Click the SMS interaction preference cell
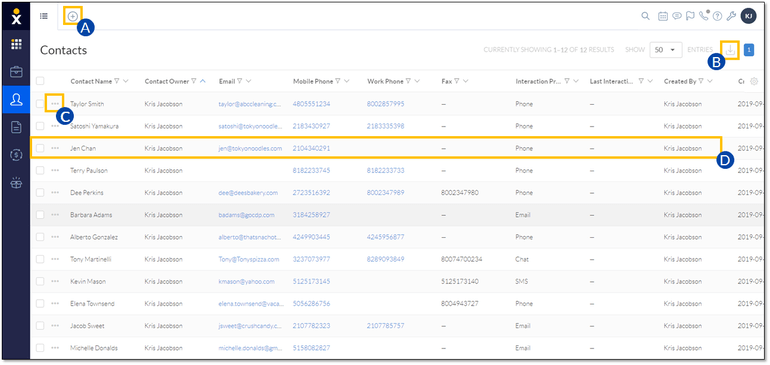The width and height of the screenshot is (770, 365). click(522, 281)
